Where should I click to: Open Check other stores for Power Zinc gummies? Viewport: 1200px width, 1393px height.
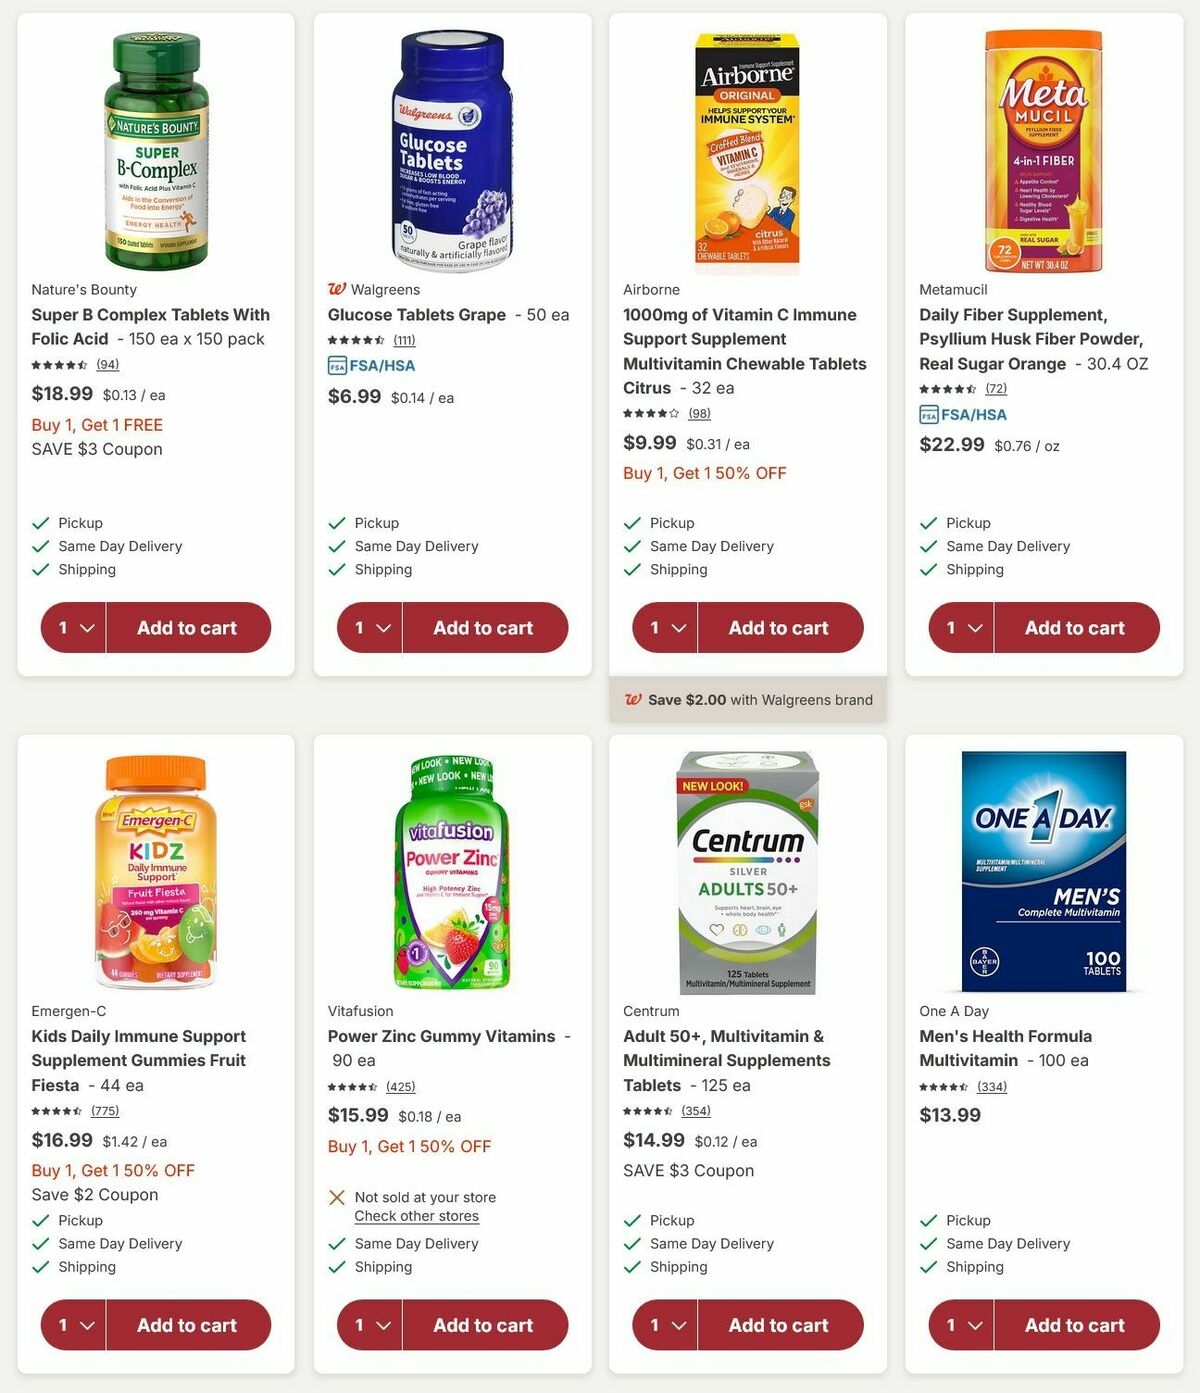(416, 1216)
